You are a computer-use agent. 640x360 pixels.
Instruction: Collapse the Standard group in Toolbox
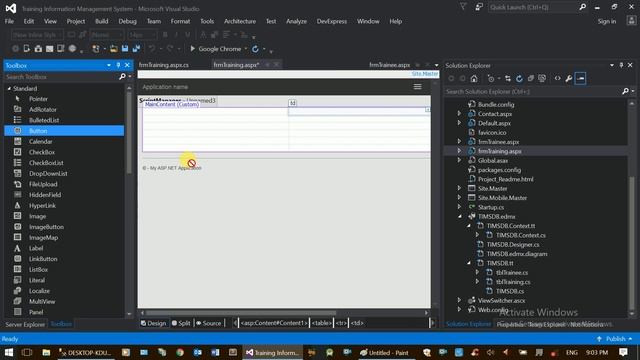click(x=9, y=88)
